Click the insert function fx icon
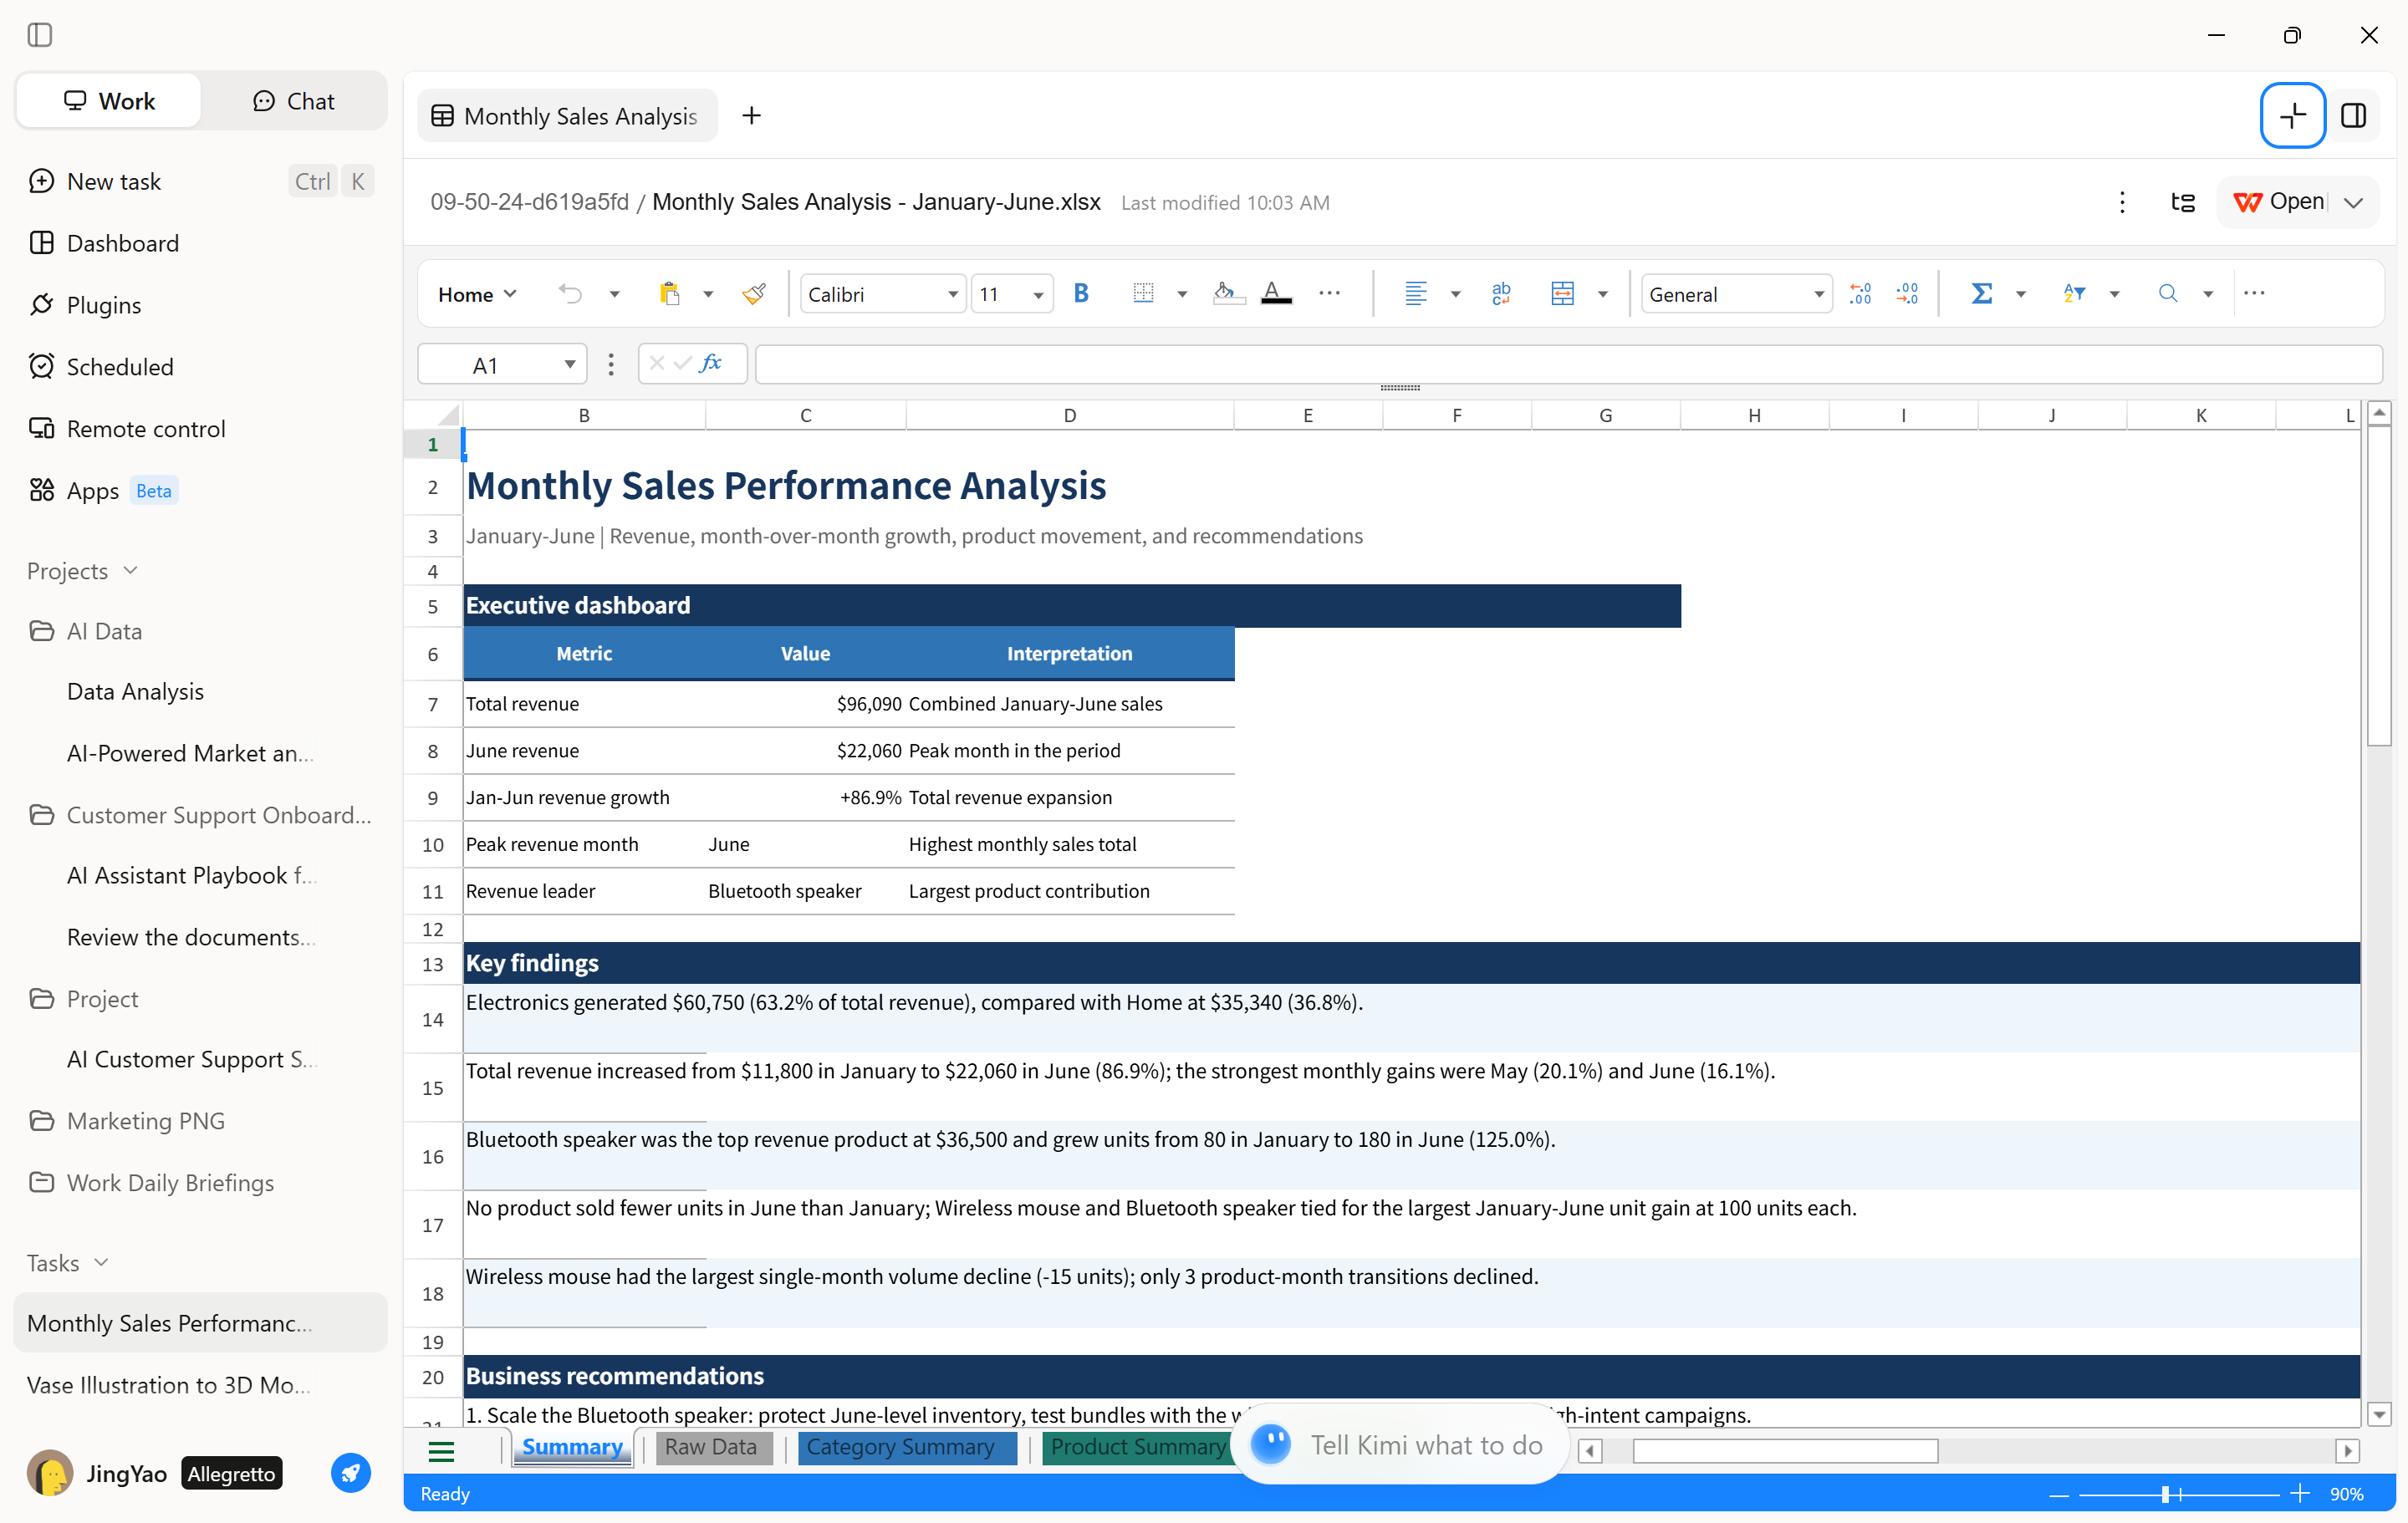 [711, 364]
